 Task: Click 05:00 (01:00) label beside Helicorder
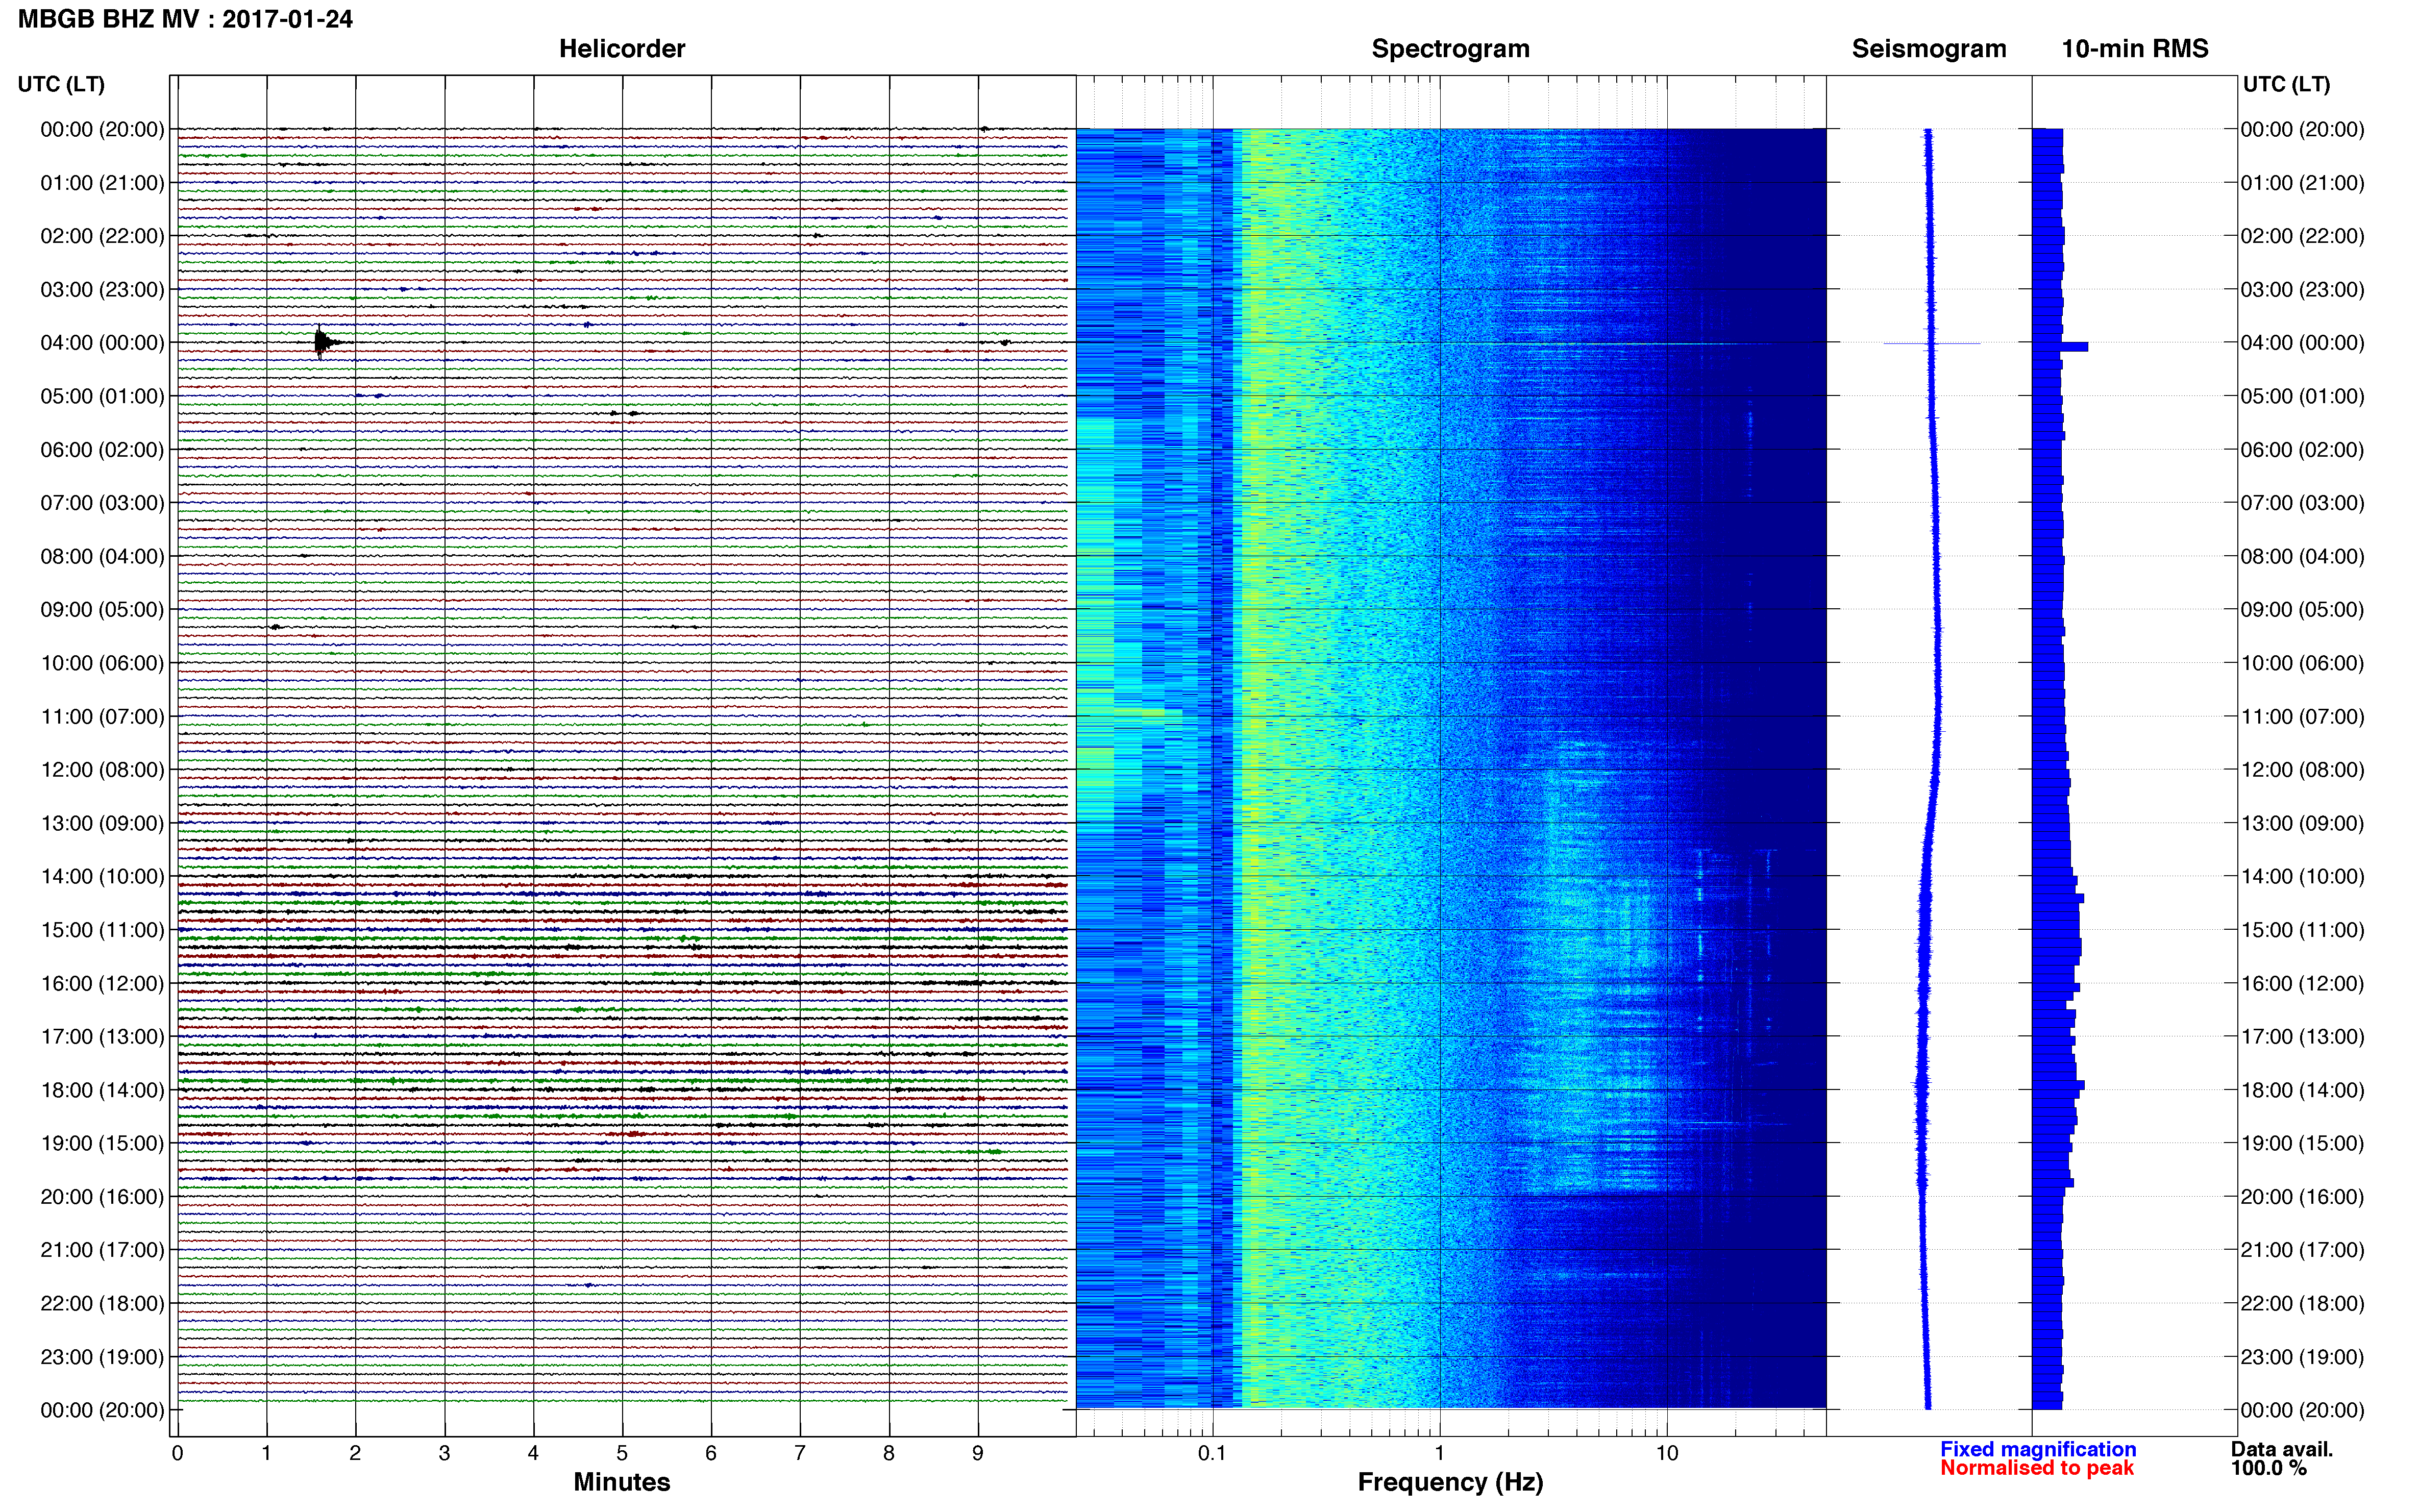[102, 396]
